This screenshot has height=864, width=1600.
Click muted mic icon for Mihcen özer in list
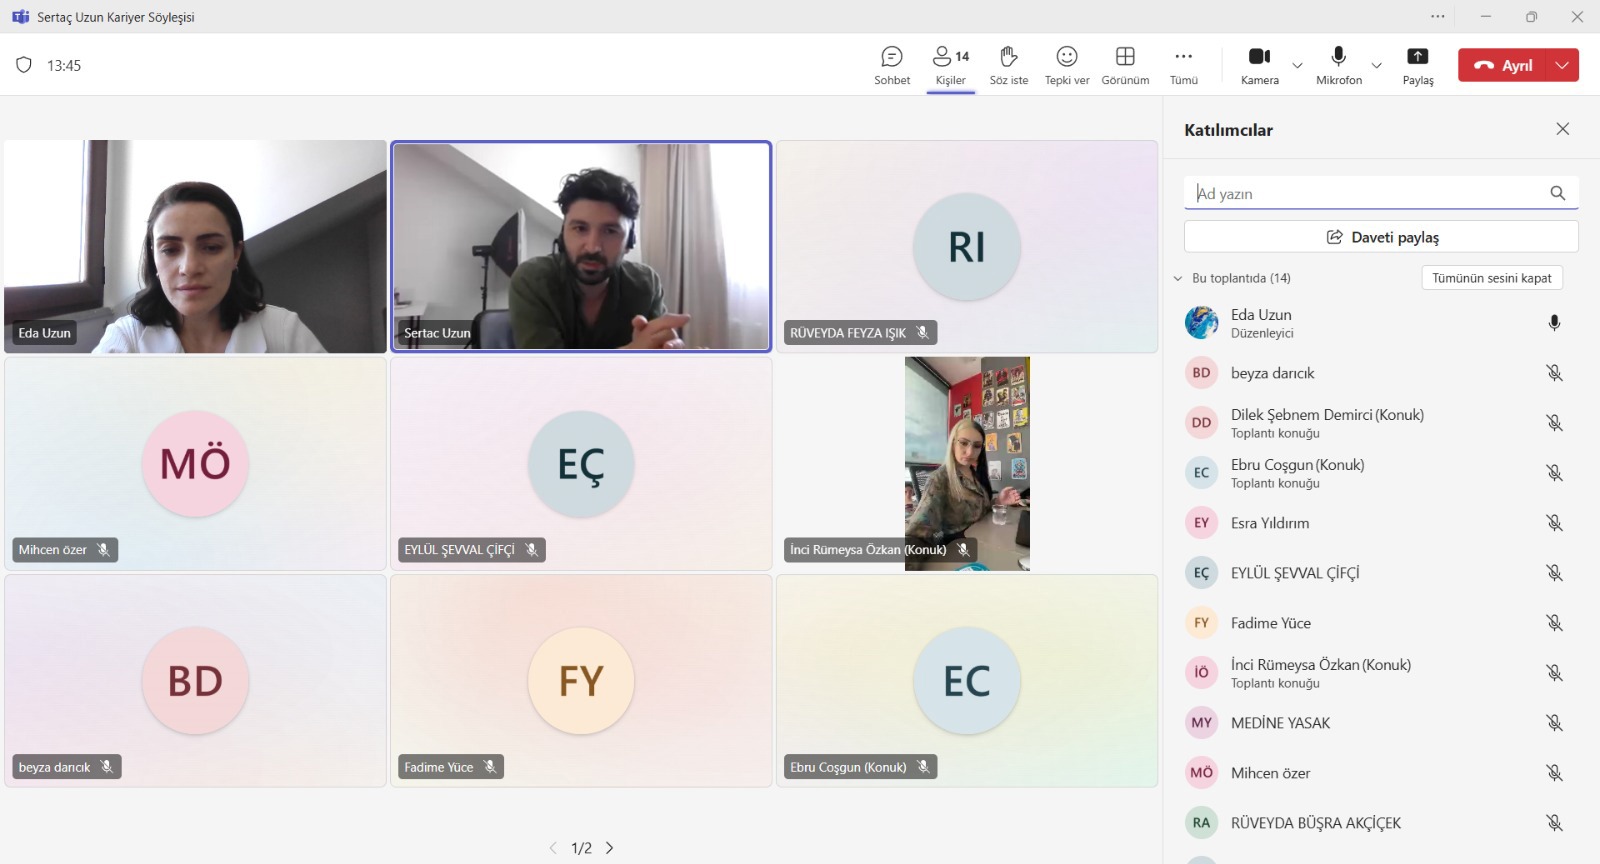coord(1554,773)
